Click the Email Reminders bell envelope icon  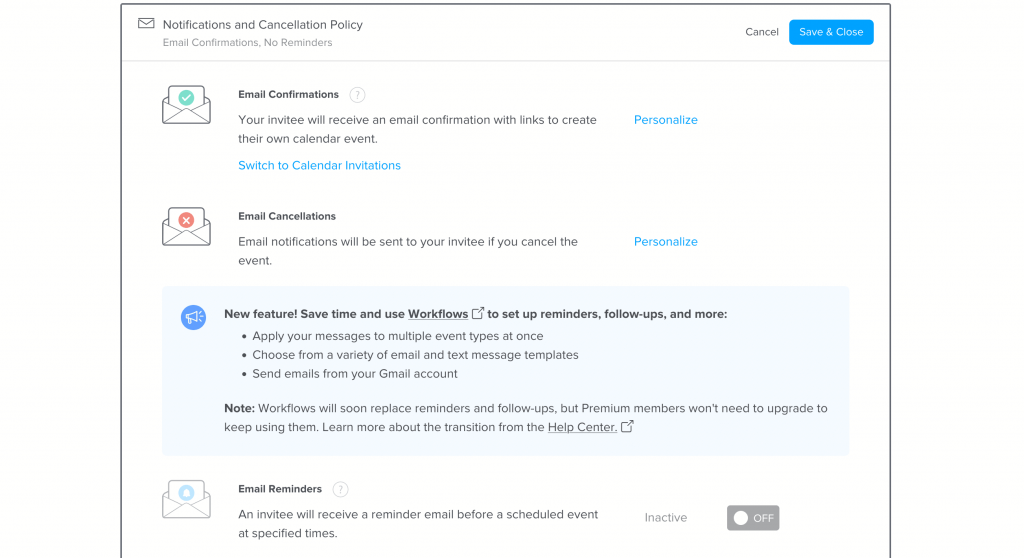point(186,499)
